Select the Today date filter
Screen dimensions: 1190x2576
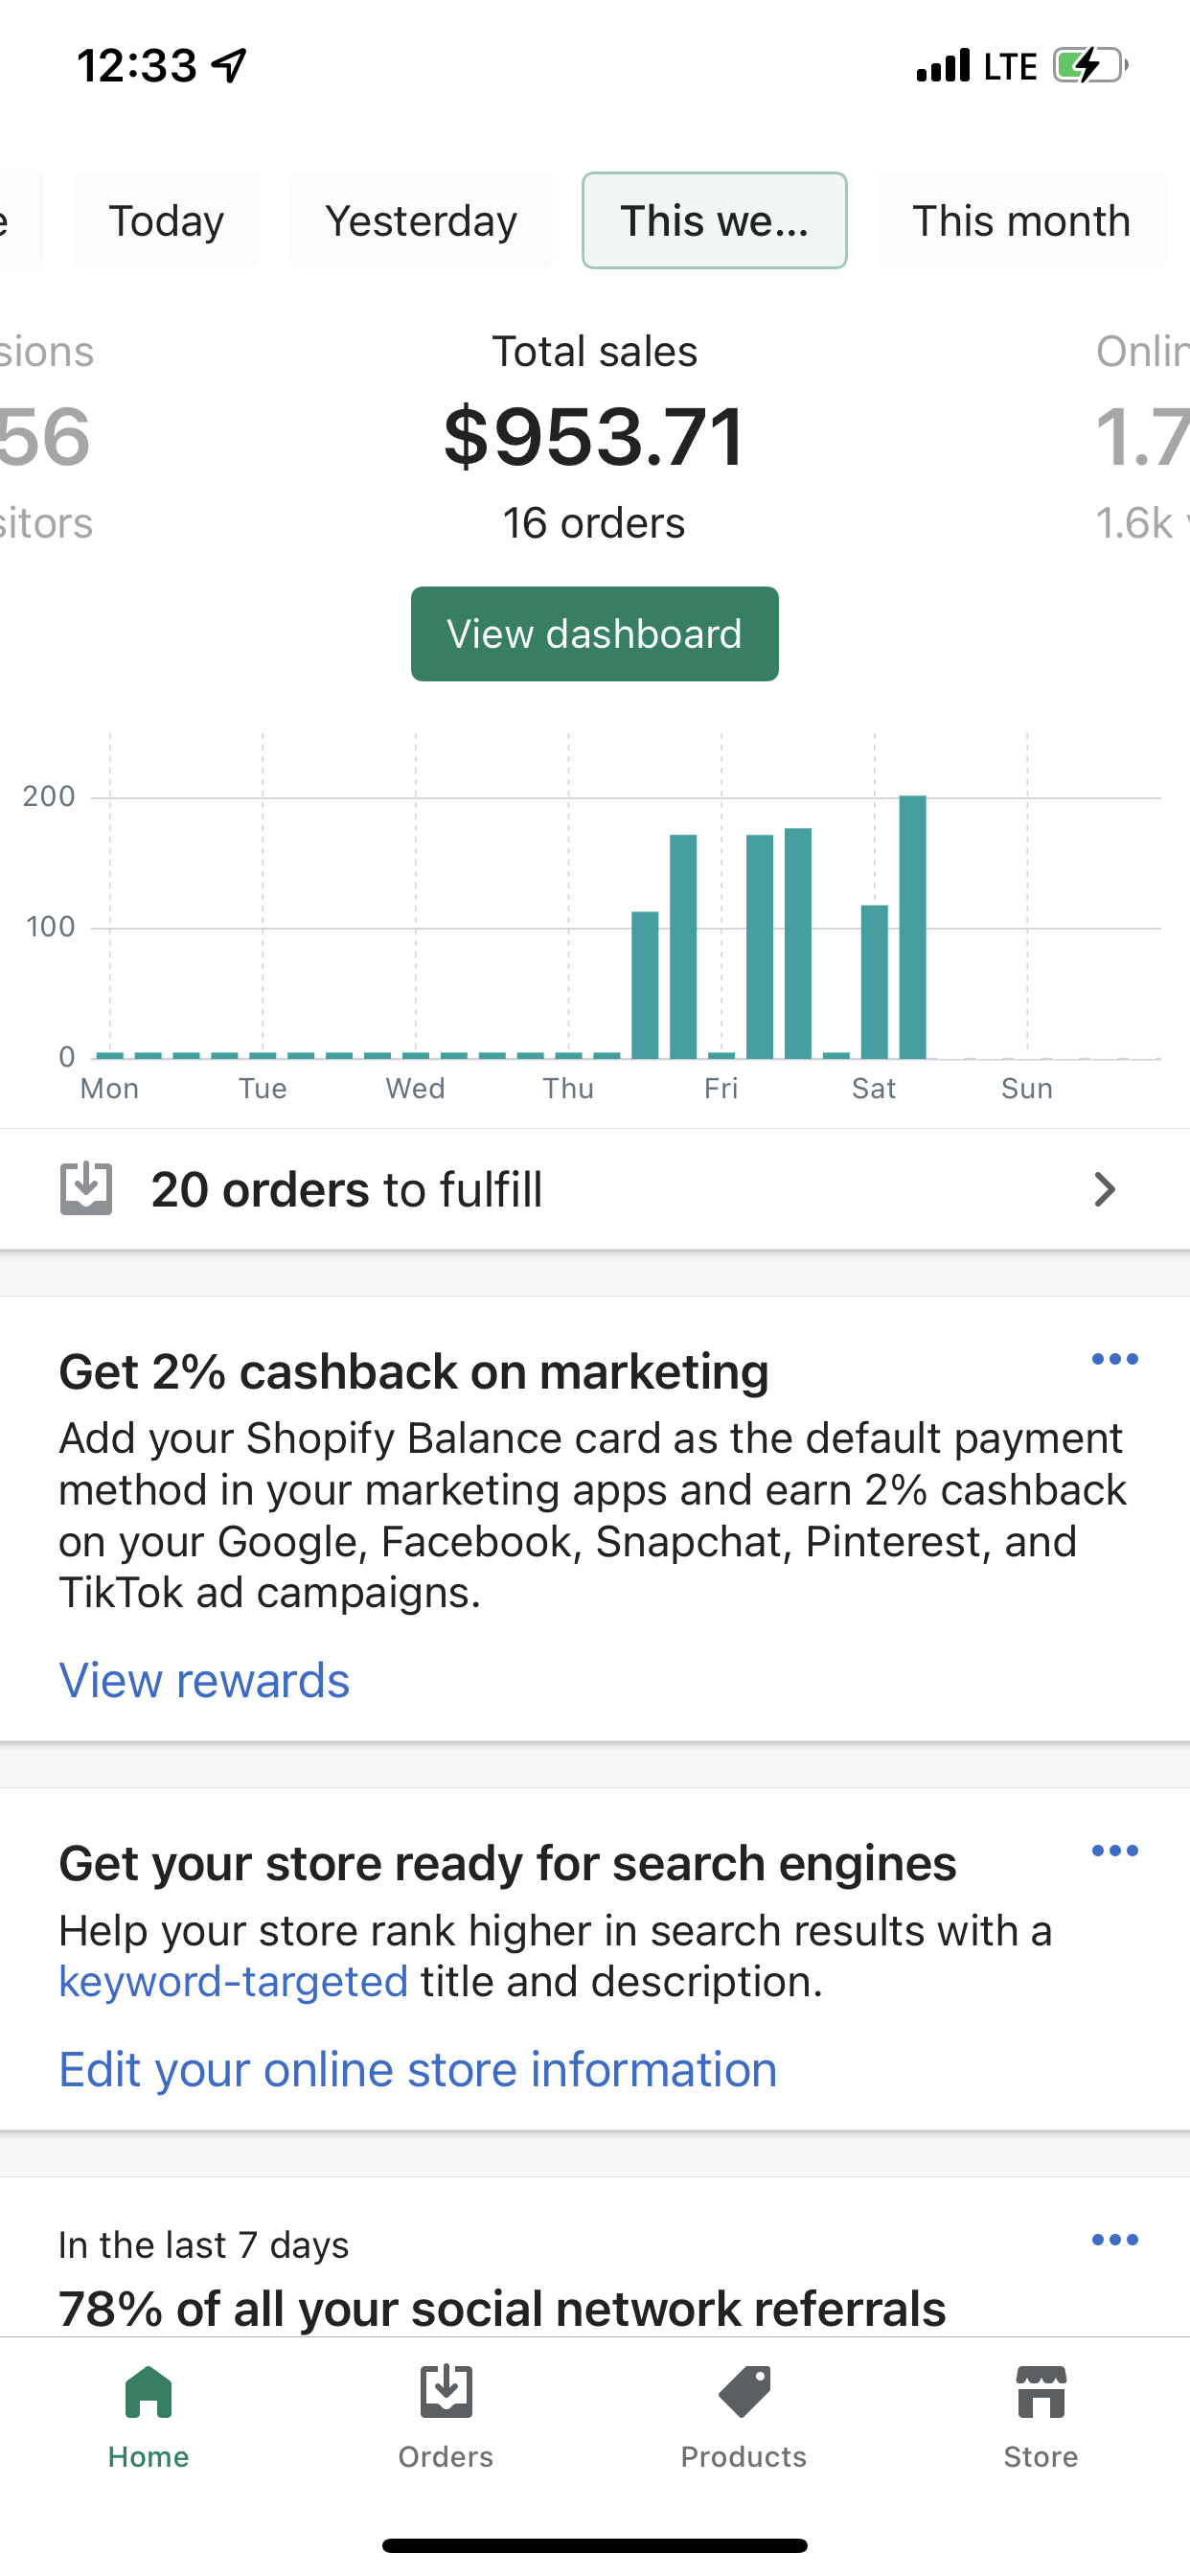(166, 221)
